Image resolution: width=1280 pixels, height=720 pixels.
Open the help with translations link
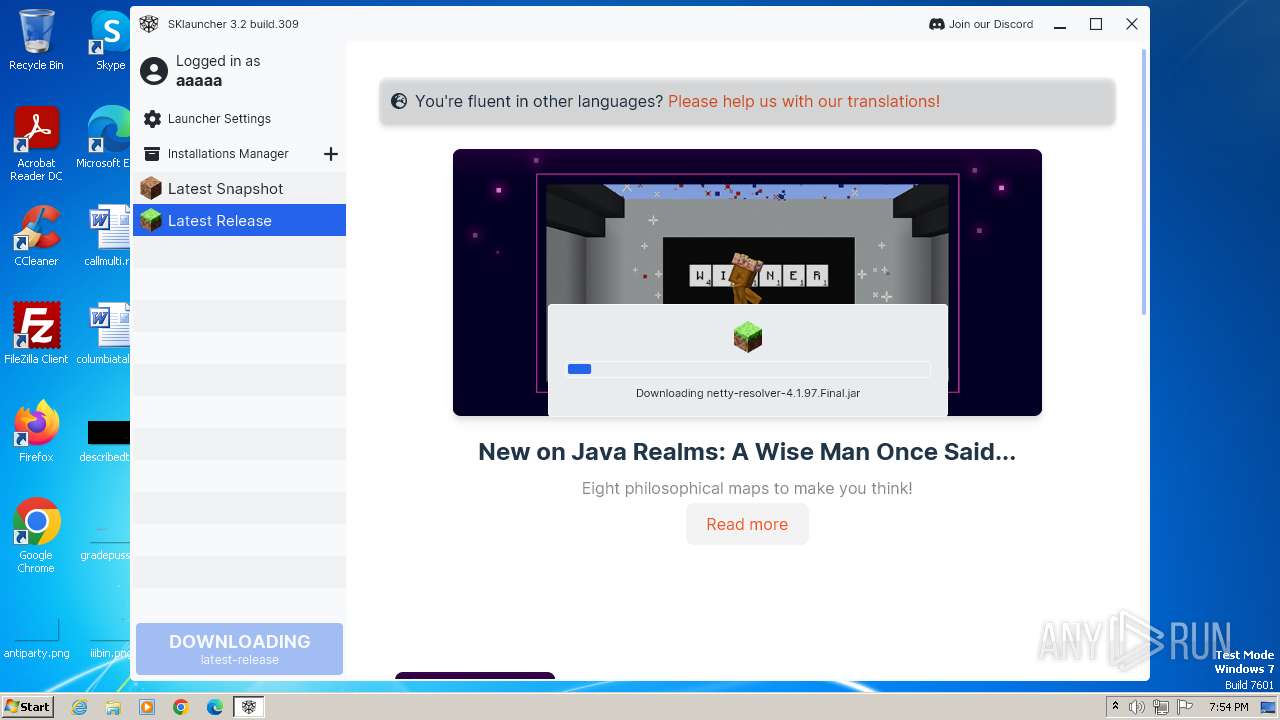804,101
